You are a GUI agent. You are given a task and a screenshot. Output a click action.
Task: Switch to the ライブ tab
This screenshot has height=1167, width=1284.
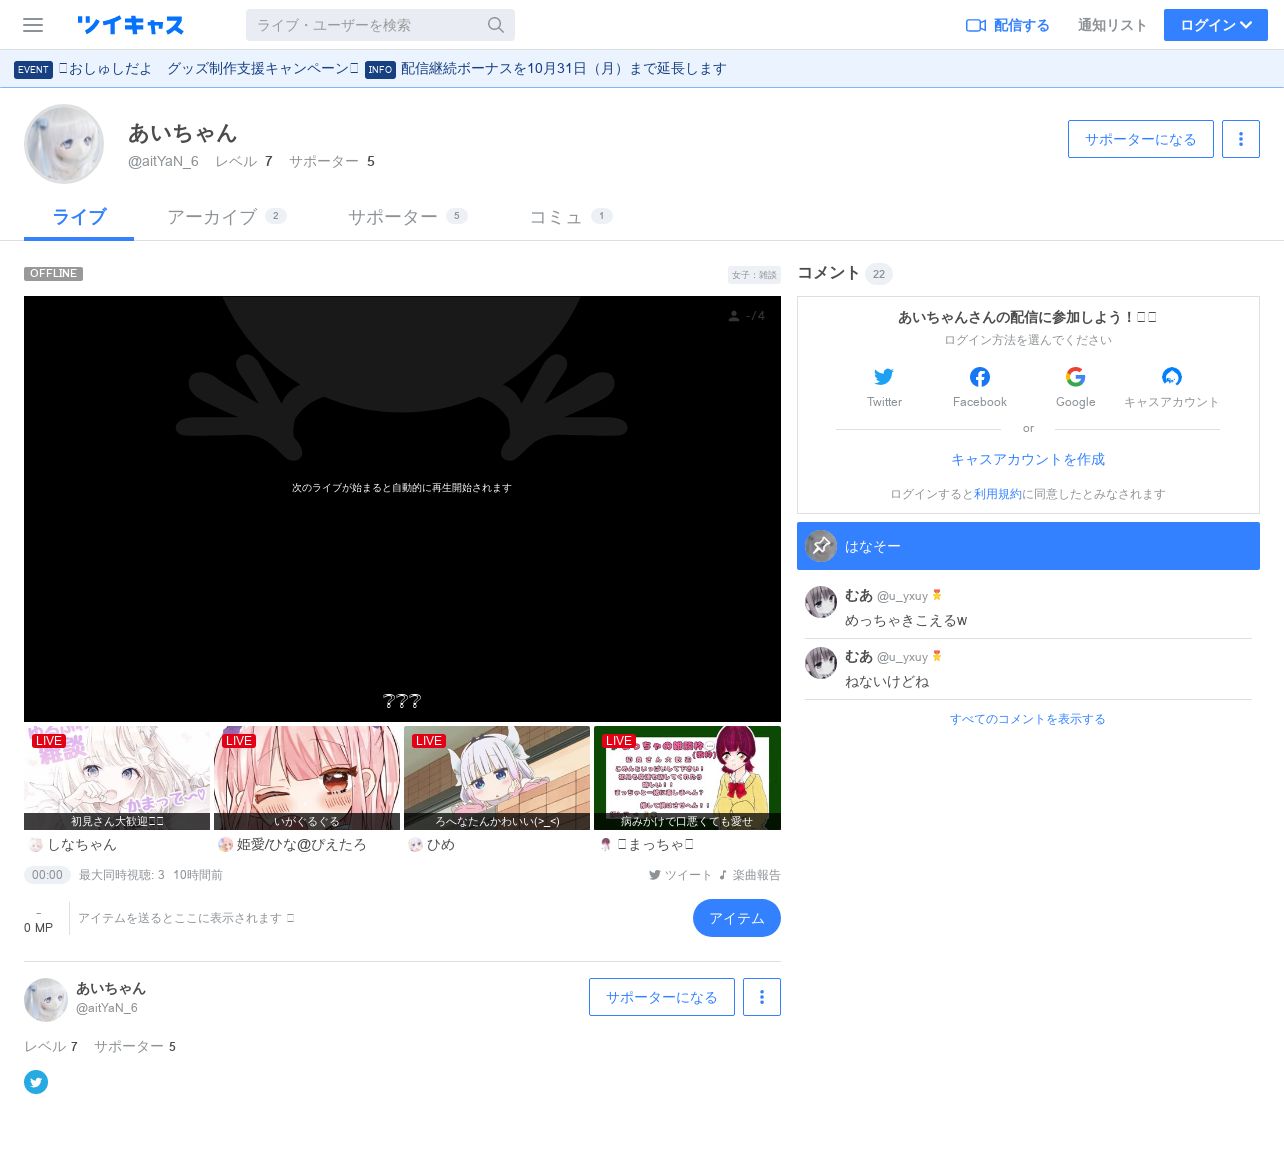pyautogui.click(x=79, y=217)
